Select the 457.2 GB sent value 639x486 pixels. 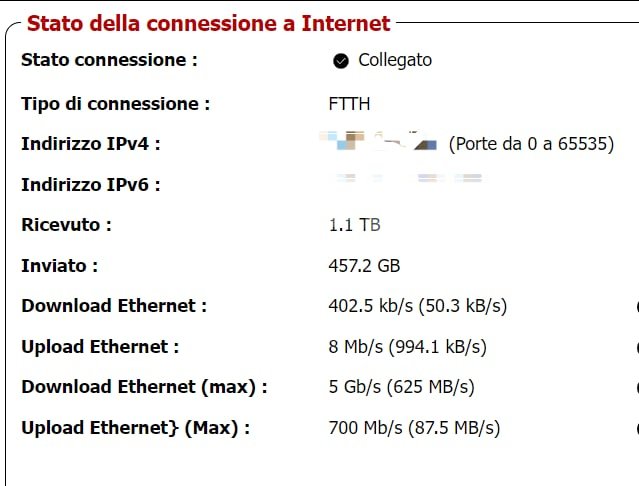pos(364,266)
